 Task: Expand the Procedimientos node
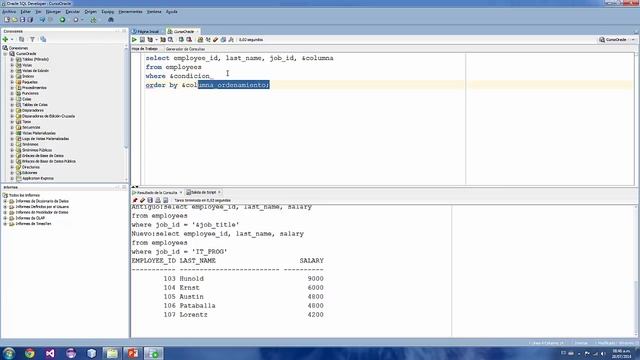[12, 88]
